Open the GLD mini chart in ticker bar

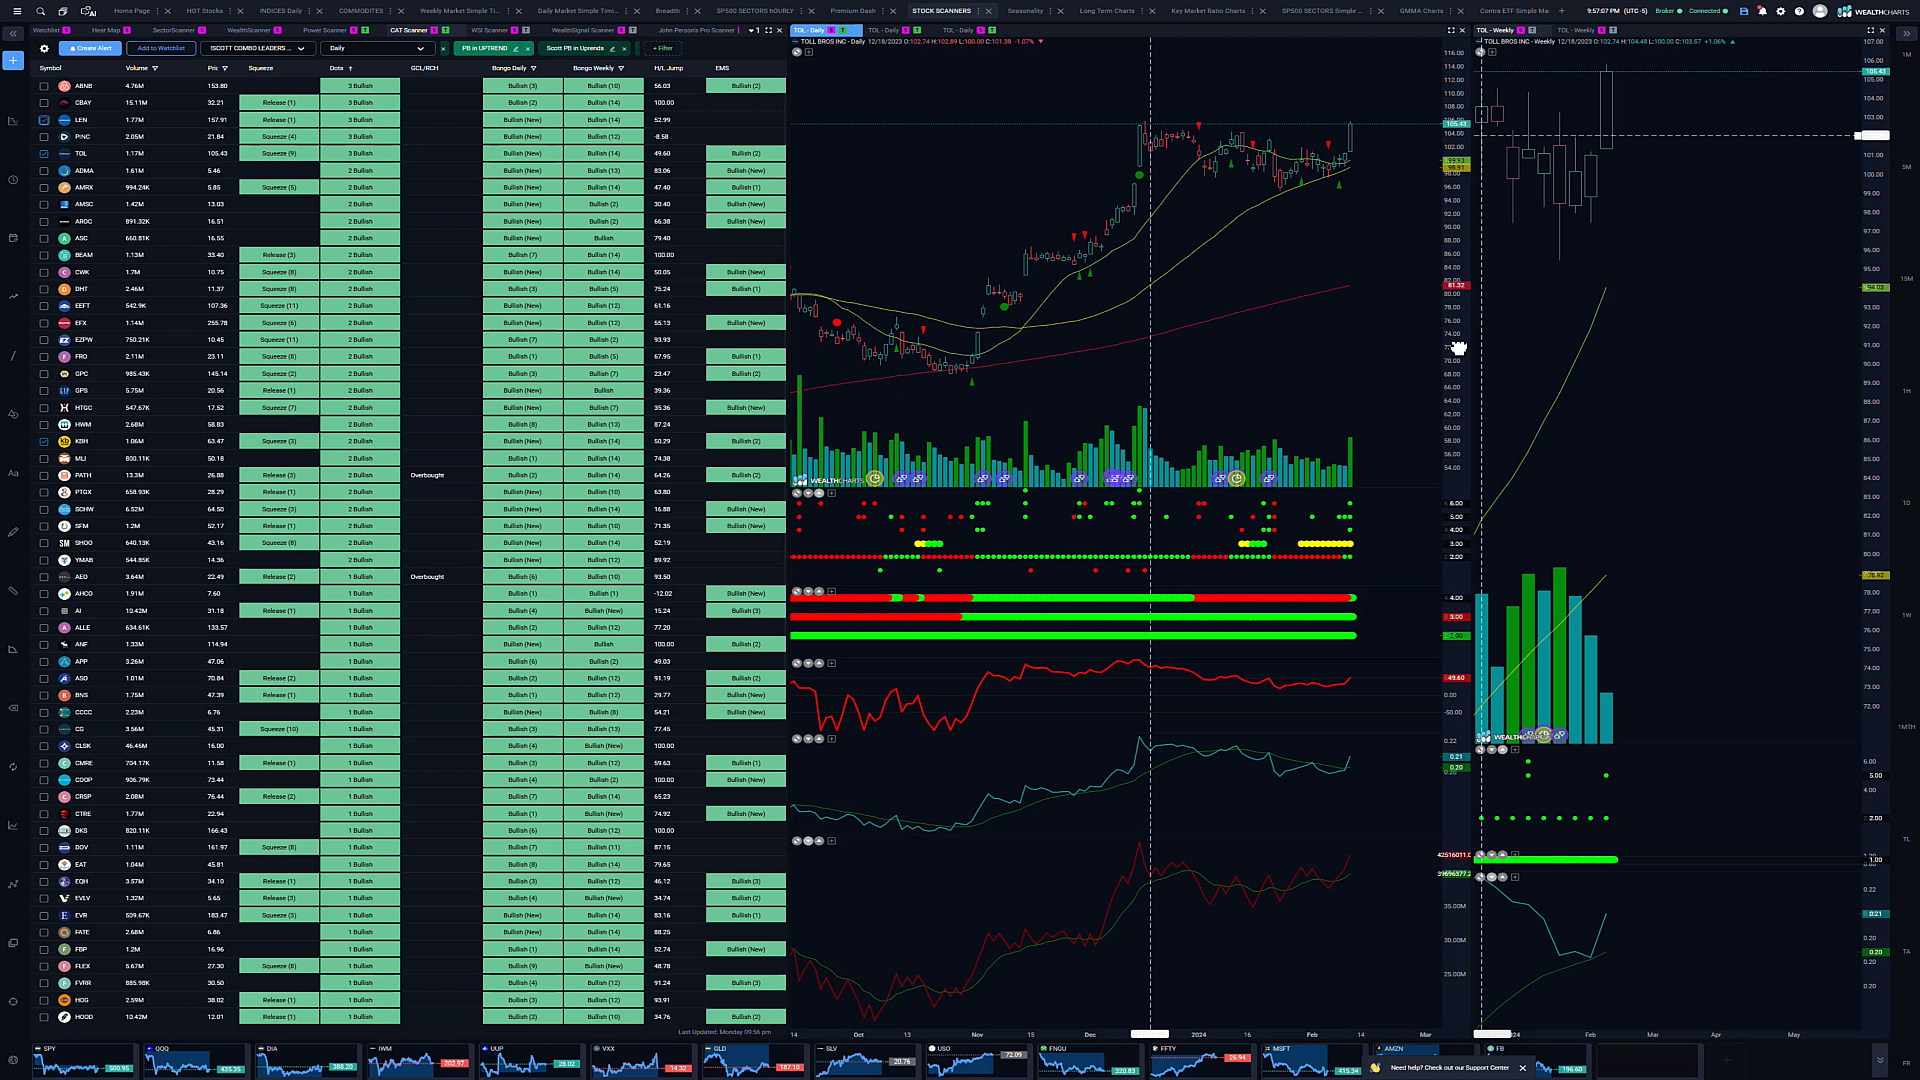[x=753, y=1060]
